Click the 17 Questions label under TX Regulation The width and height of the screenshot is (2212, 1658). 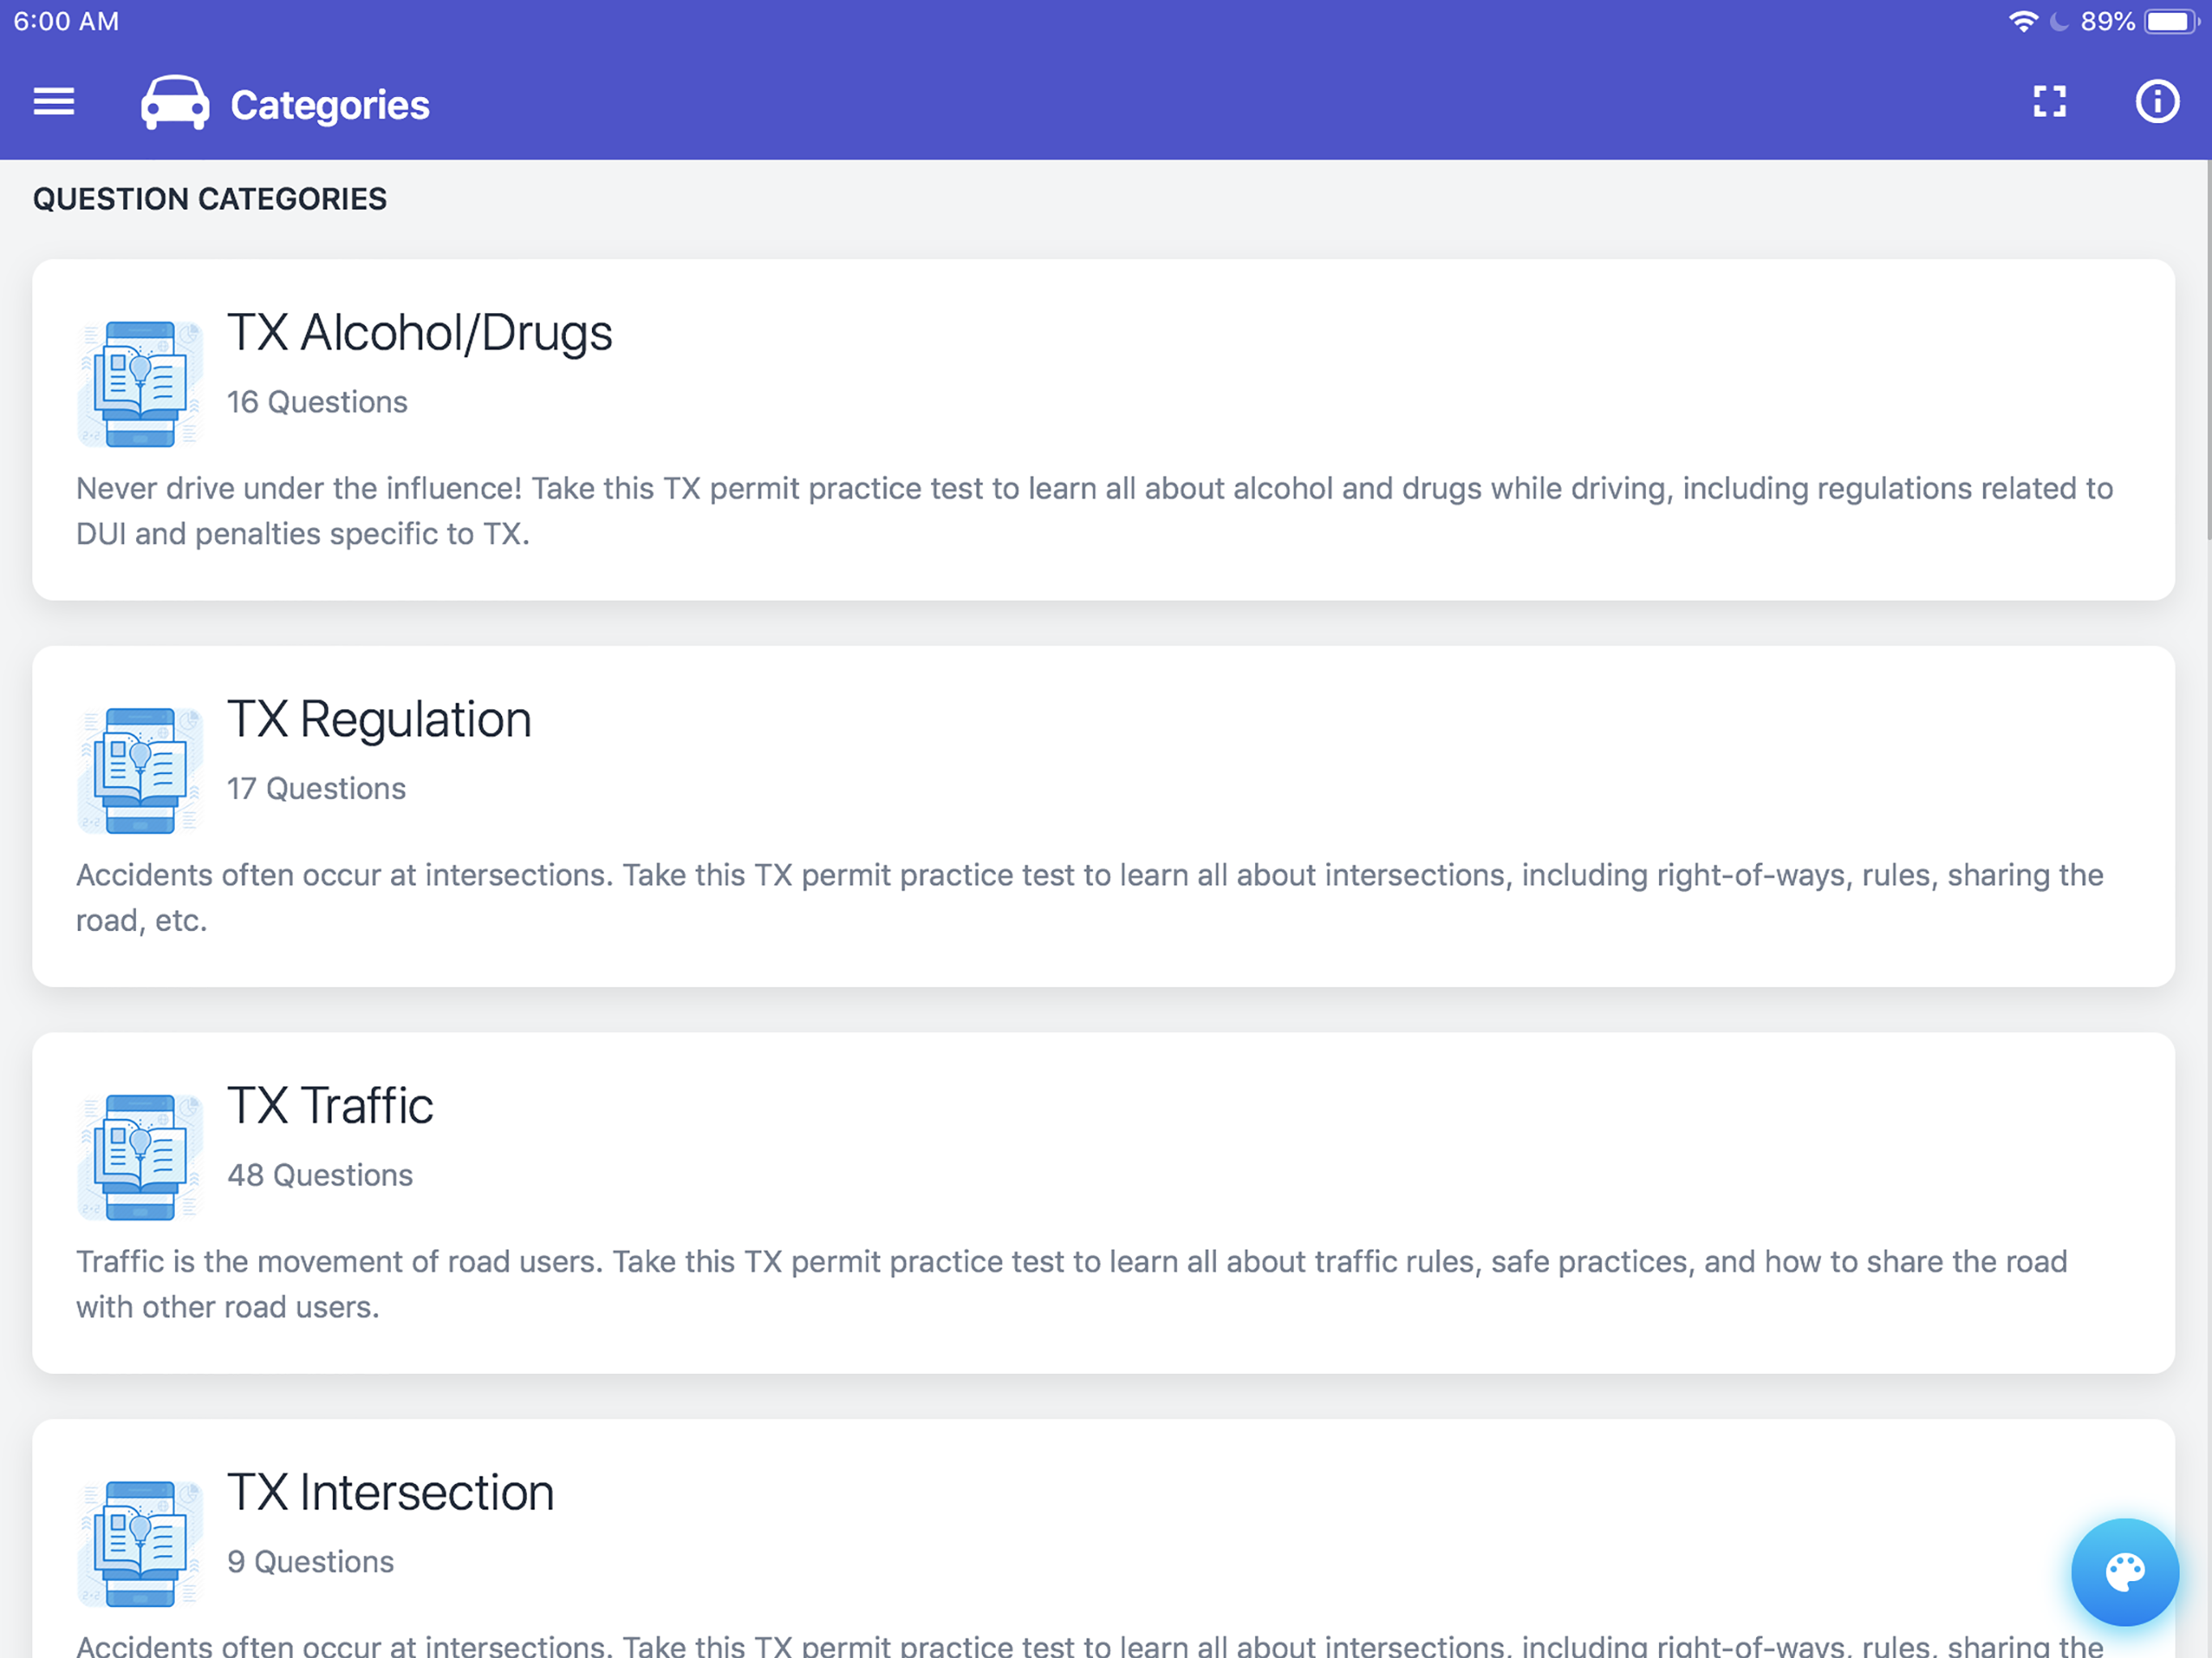[316, 788]
